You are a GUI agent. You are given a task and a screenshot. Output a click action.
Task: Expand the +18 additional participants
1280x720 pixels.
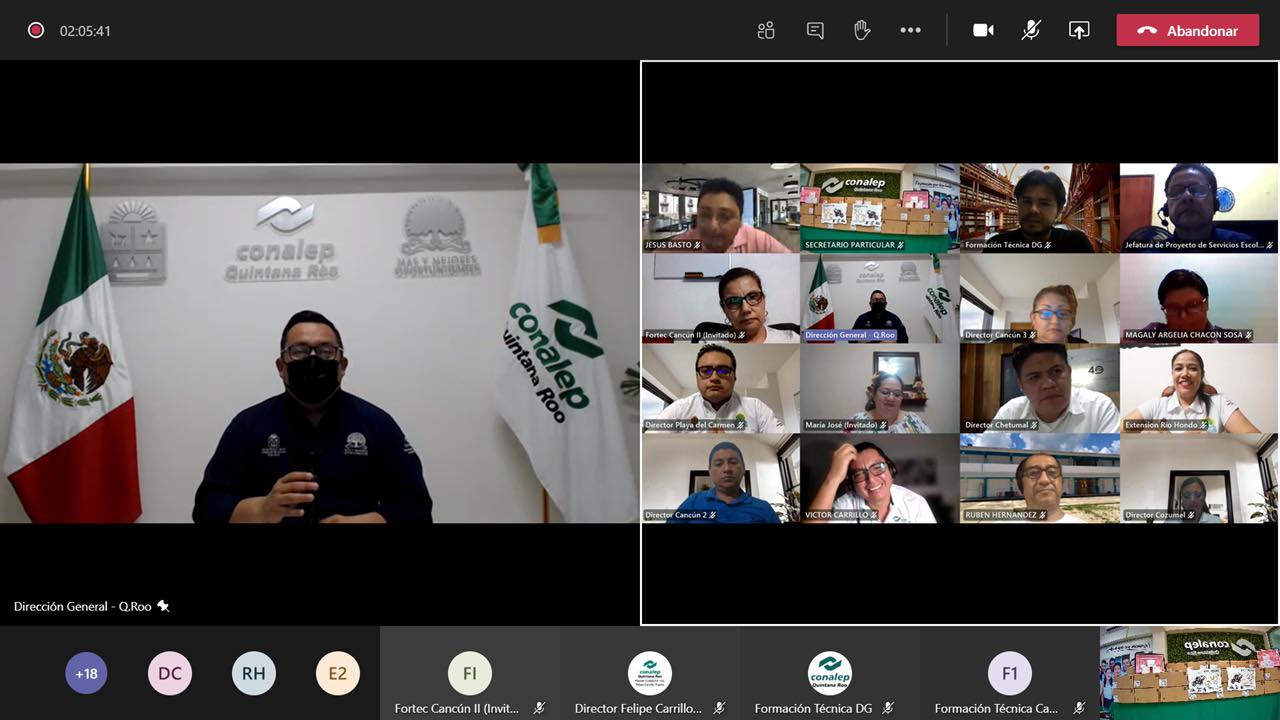click(x=86, y=673)
